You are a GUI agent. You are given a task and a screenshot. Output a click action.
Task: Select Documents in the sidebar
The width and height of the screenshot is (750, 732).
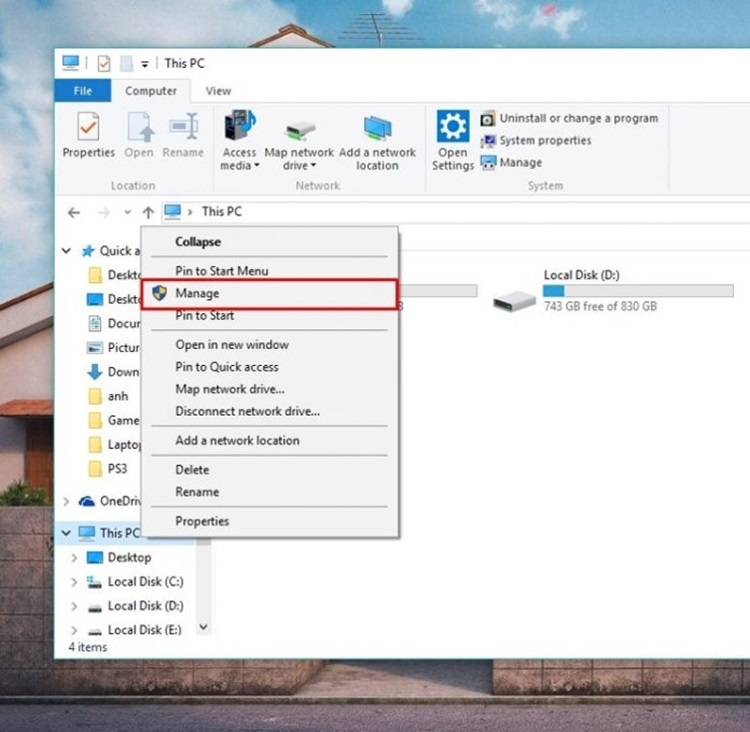(114, 323)
